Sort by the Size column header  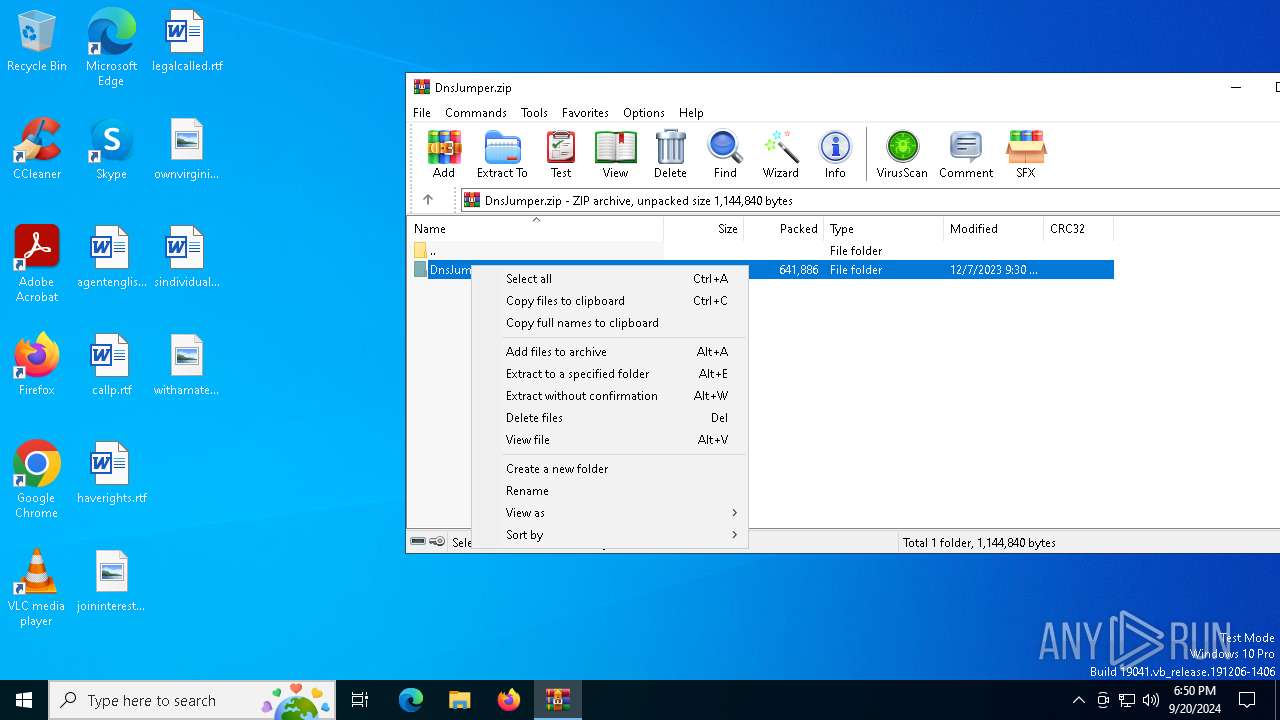pyautogui.click(x=704, y=229)
